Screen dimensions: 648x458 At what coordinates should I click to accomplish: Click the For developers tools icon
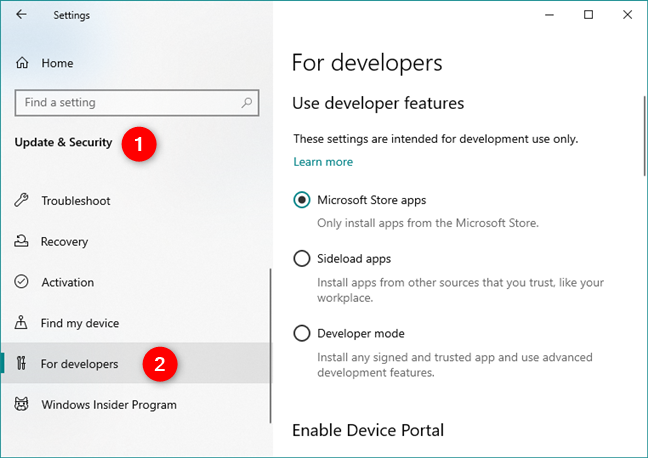pyautogui.click(x=21, y=363)
